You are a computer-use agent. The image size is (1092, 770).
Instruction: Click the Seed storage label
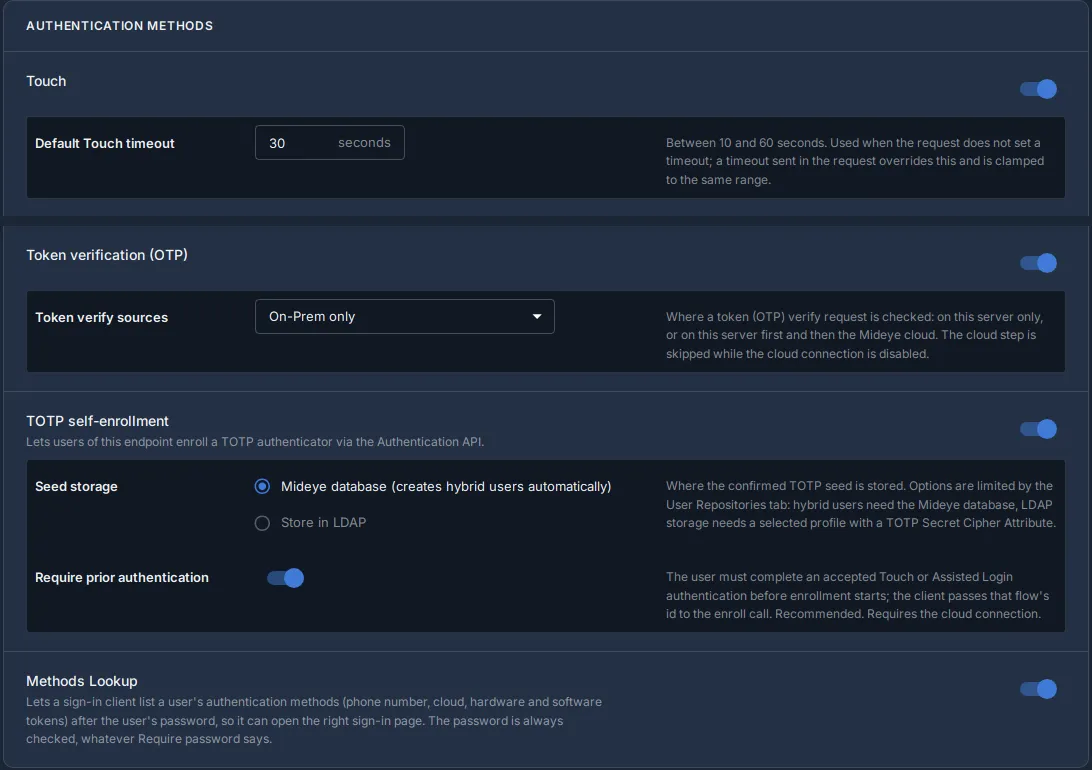[76, 487]
